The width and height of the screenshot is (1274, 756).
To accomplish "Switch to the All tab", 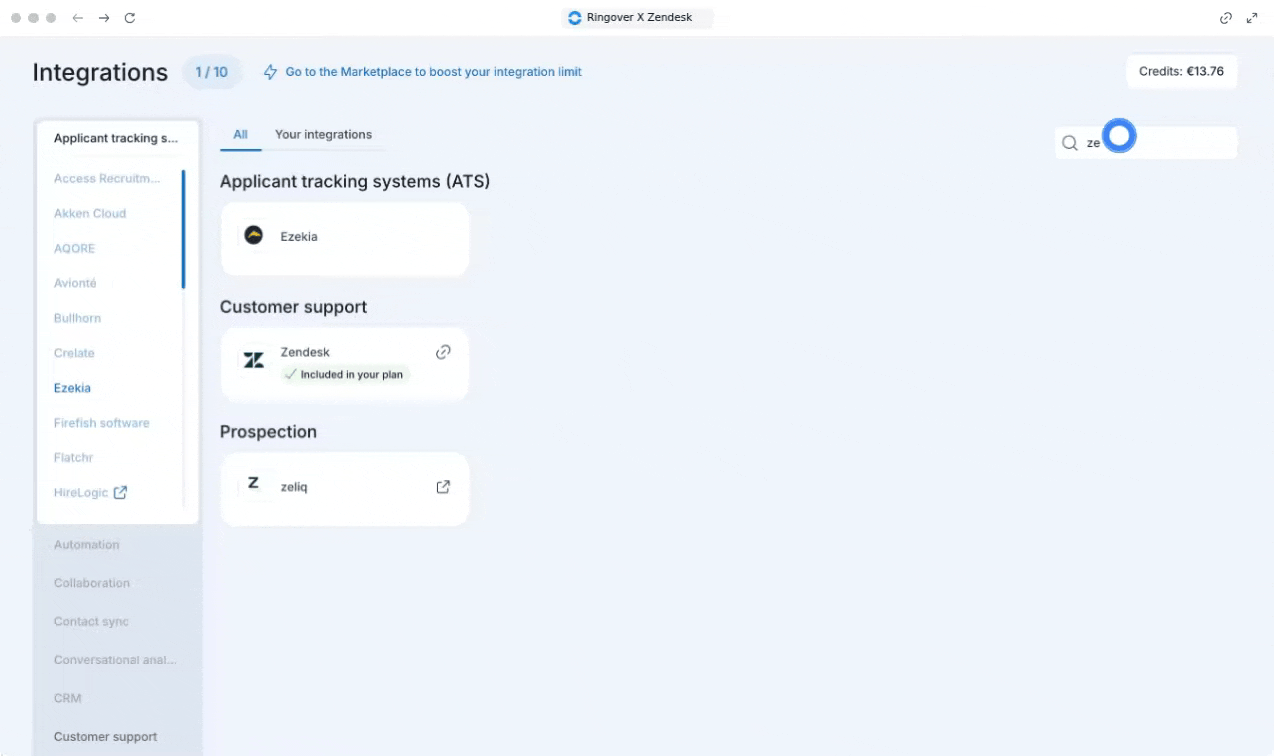I will click(240, 134).
